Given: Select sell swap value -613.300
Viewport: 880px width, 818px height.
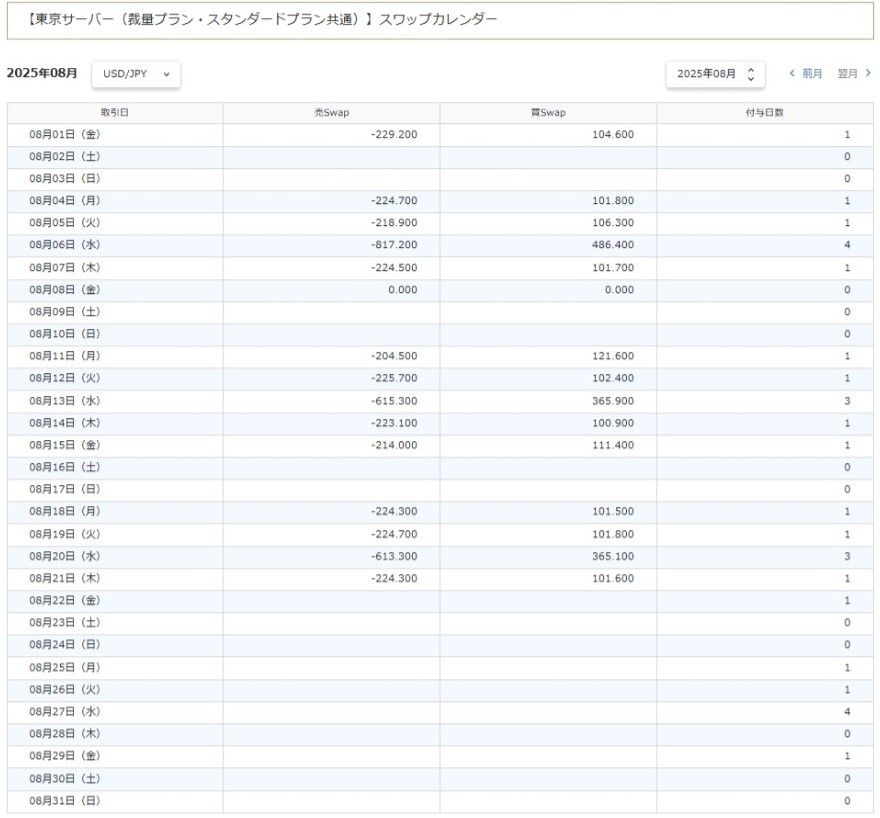Looking at the screenshot, I should 394,557.
